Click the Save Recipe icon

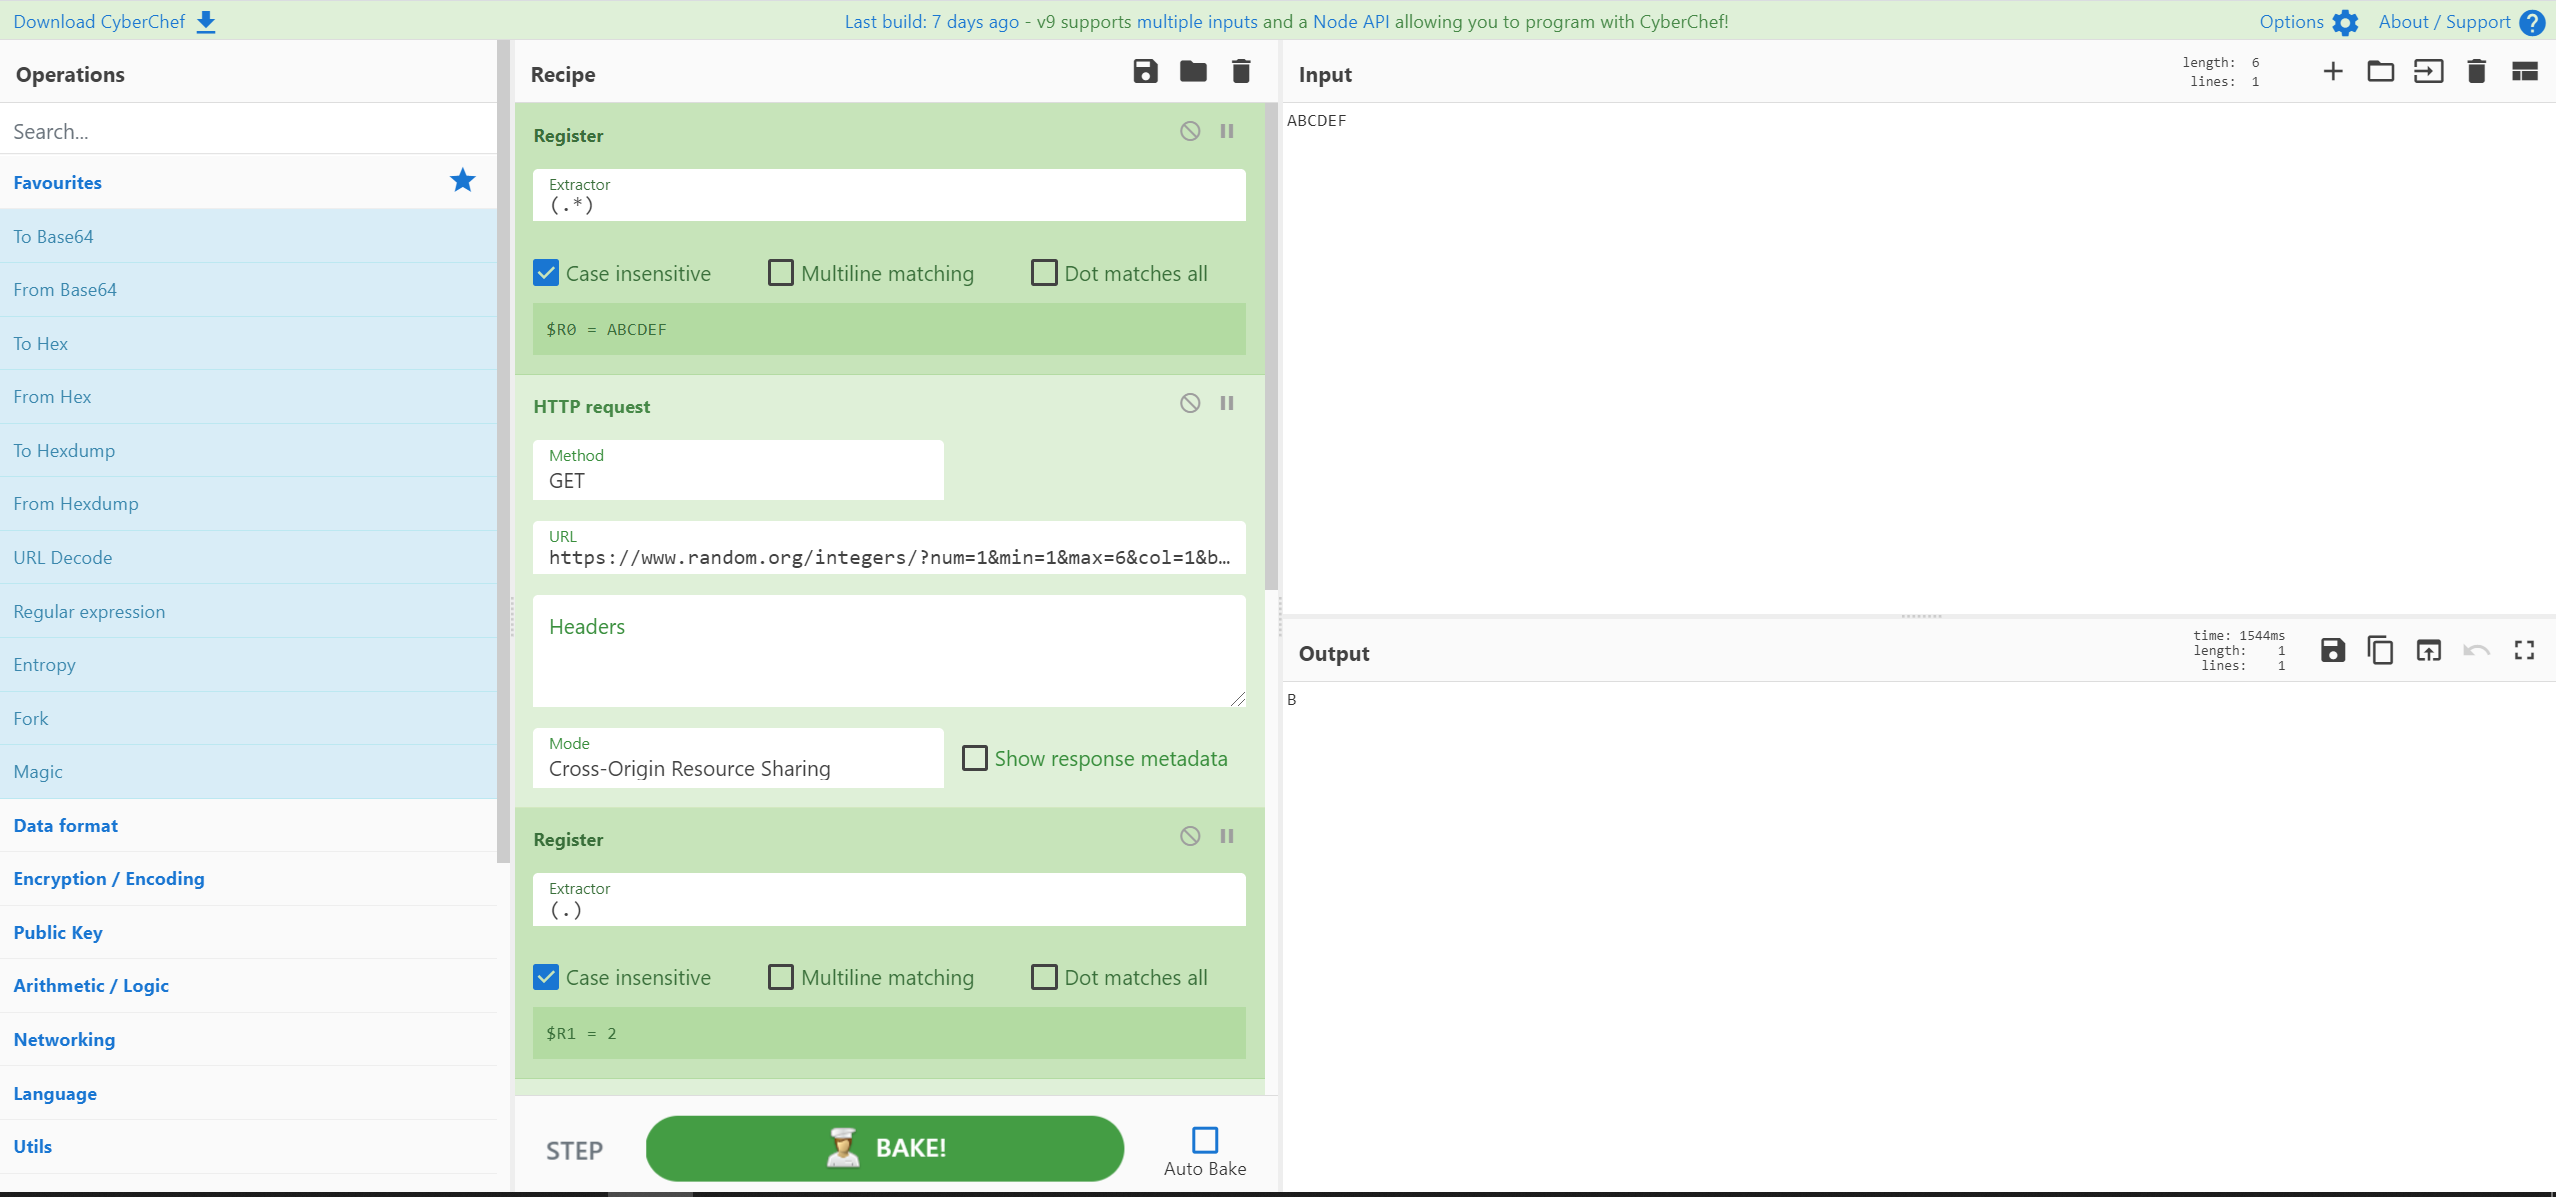[1144, 72]
